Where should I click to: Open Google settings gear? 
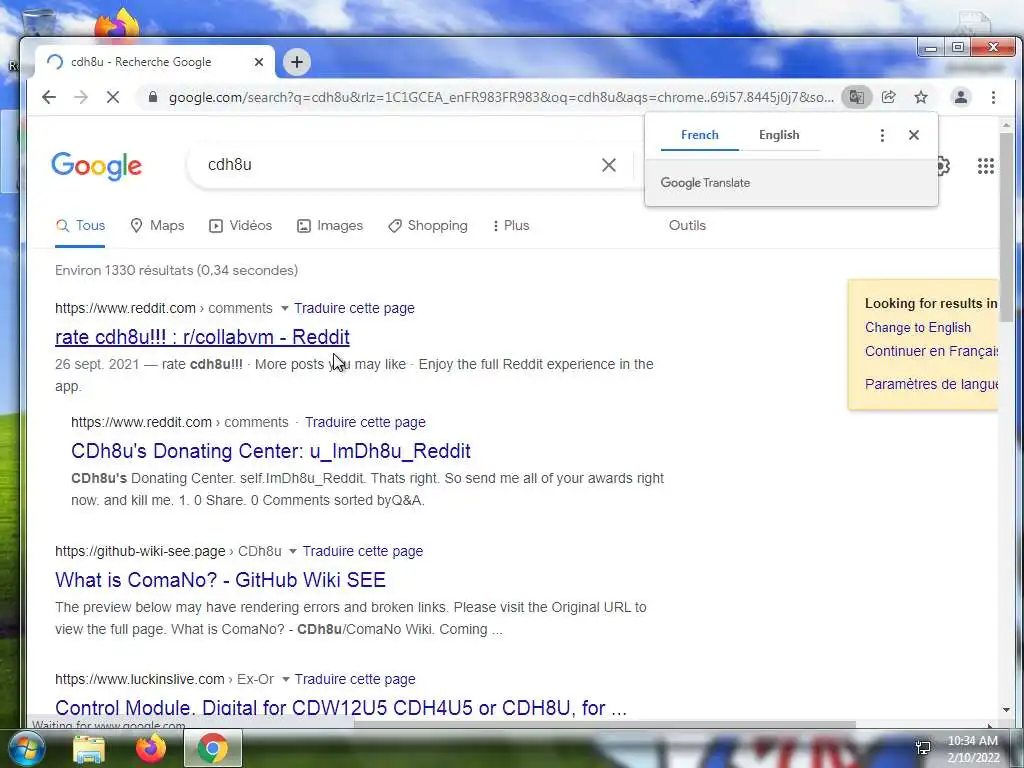(x=944, y=167)
